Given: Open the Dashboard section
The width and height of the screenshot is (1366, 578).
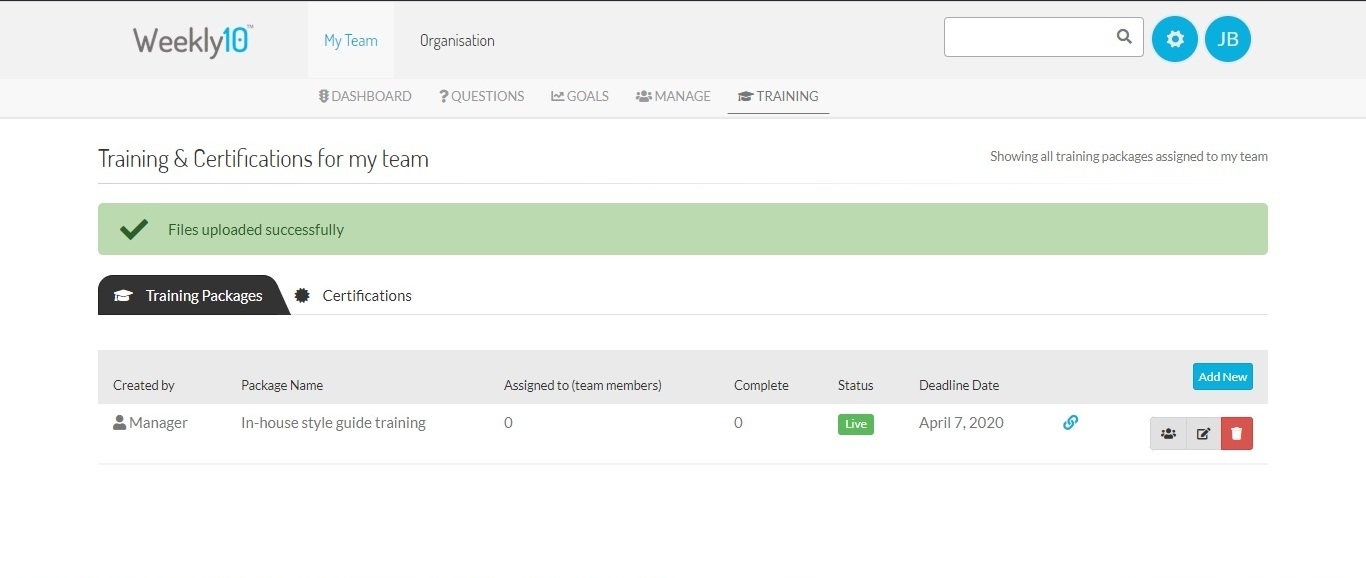Looking at the screenshot, I should [x=365, y=97].
